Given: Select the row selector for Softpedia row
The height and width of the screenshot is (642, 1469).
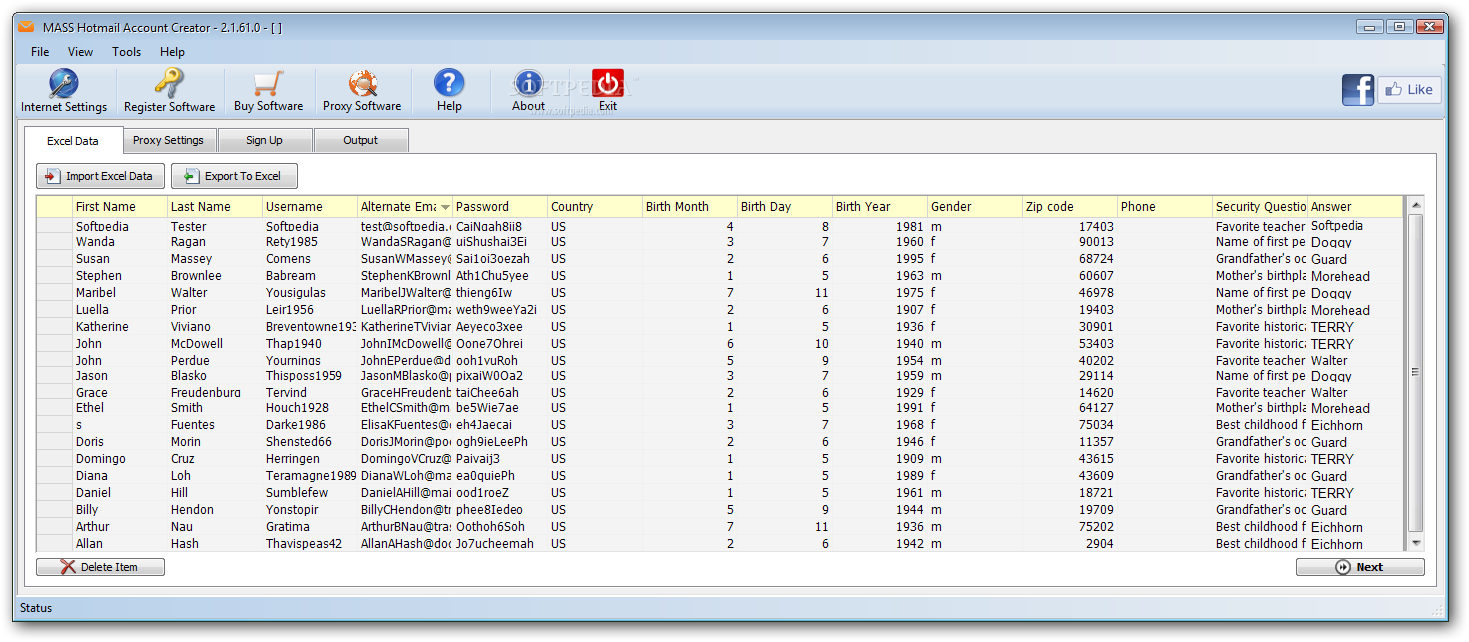Looking at the screenshot, I should 55,226.
